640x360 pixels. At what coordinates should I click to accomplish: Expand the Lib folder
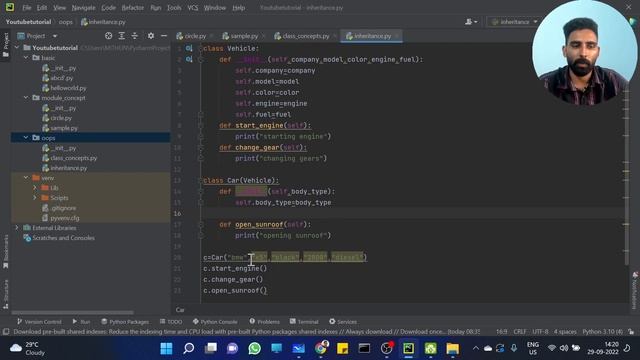pyautogui.click(x=35, y=188)
